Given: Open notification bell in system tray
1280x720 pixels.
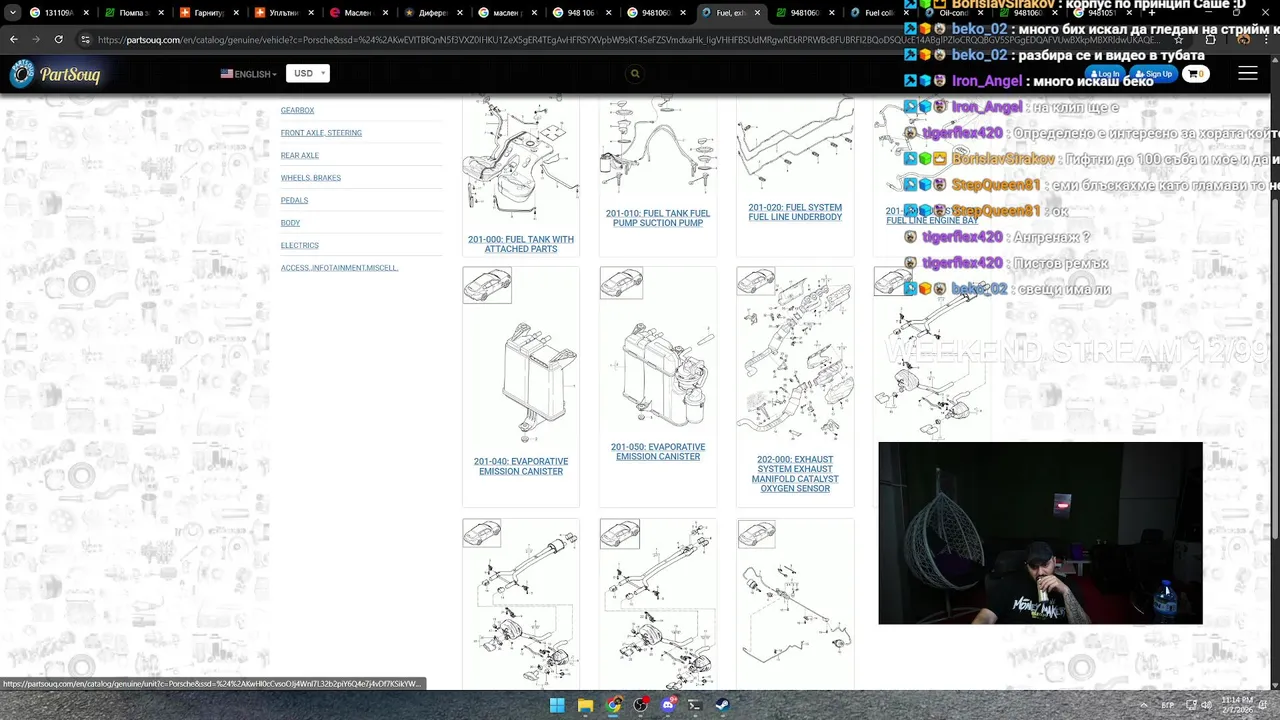Looking at the screenshot, I should pos(1264,705).
